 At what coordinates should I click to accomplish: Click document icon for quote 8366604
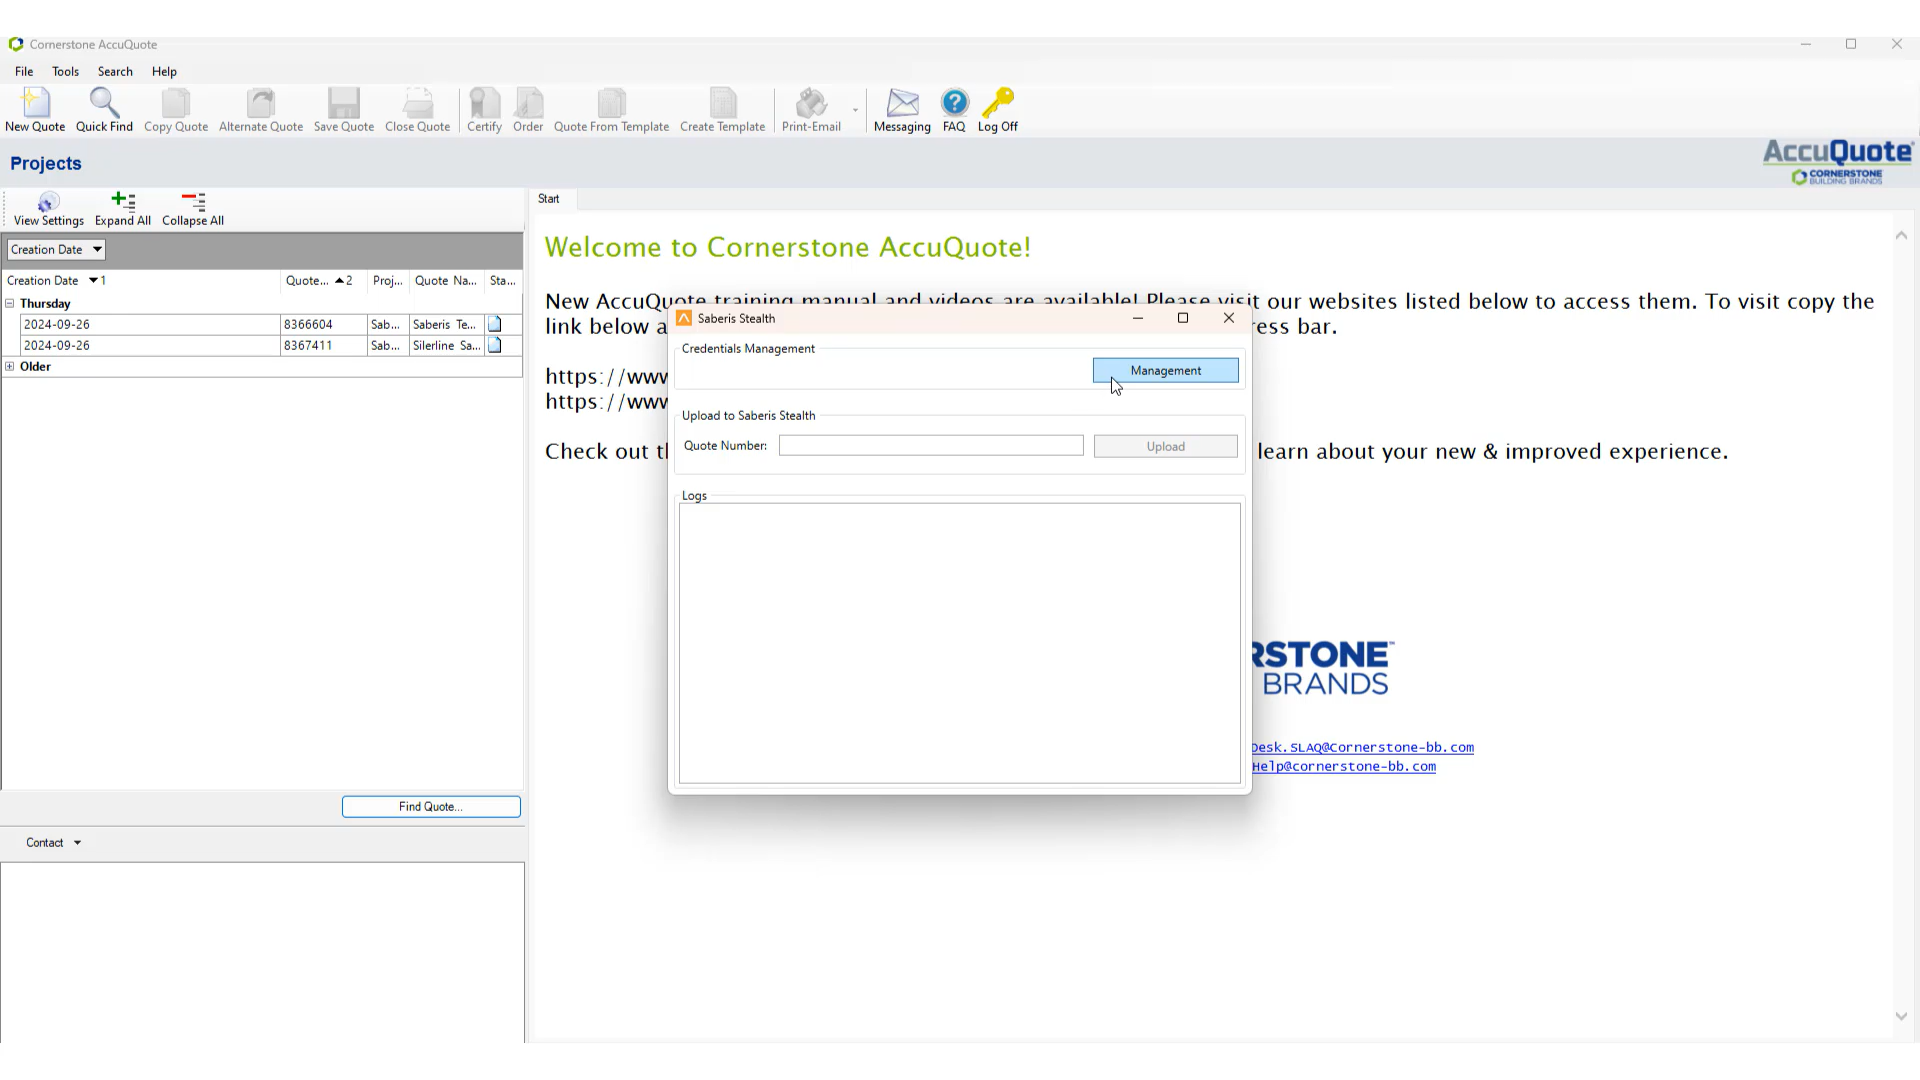495,324
